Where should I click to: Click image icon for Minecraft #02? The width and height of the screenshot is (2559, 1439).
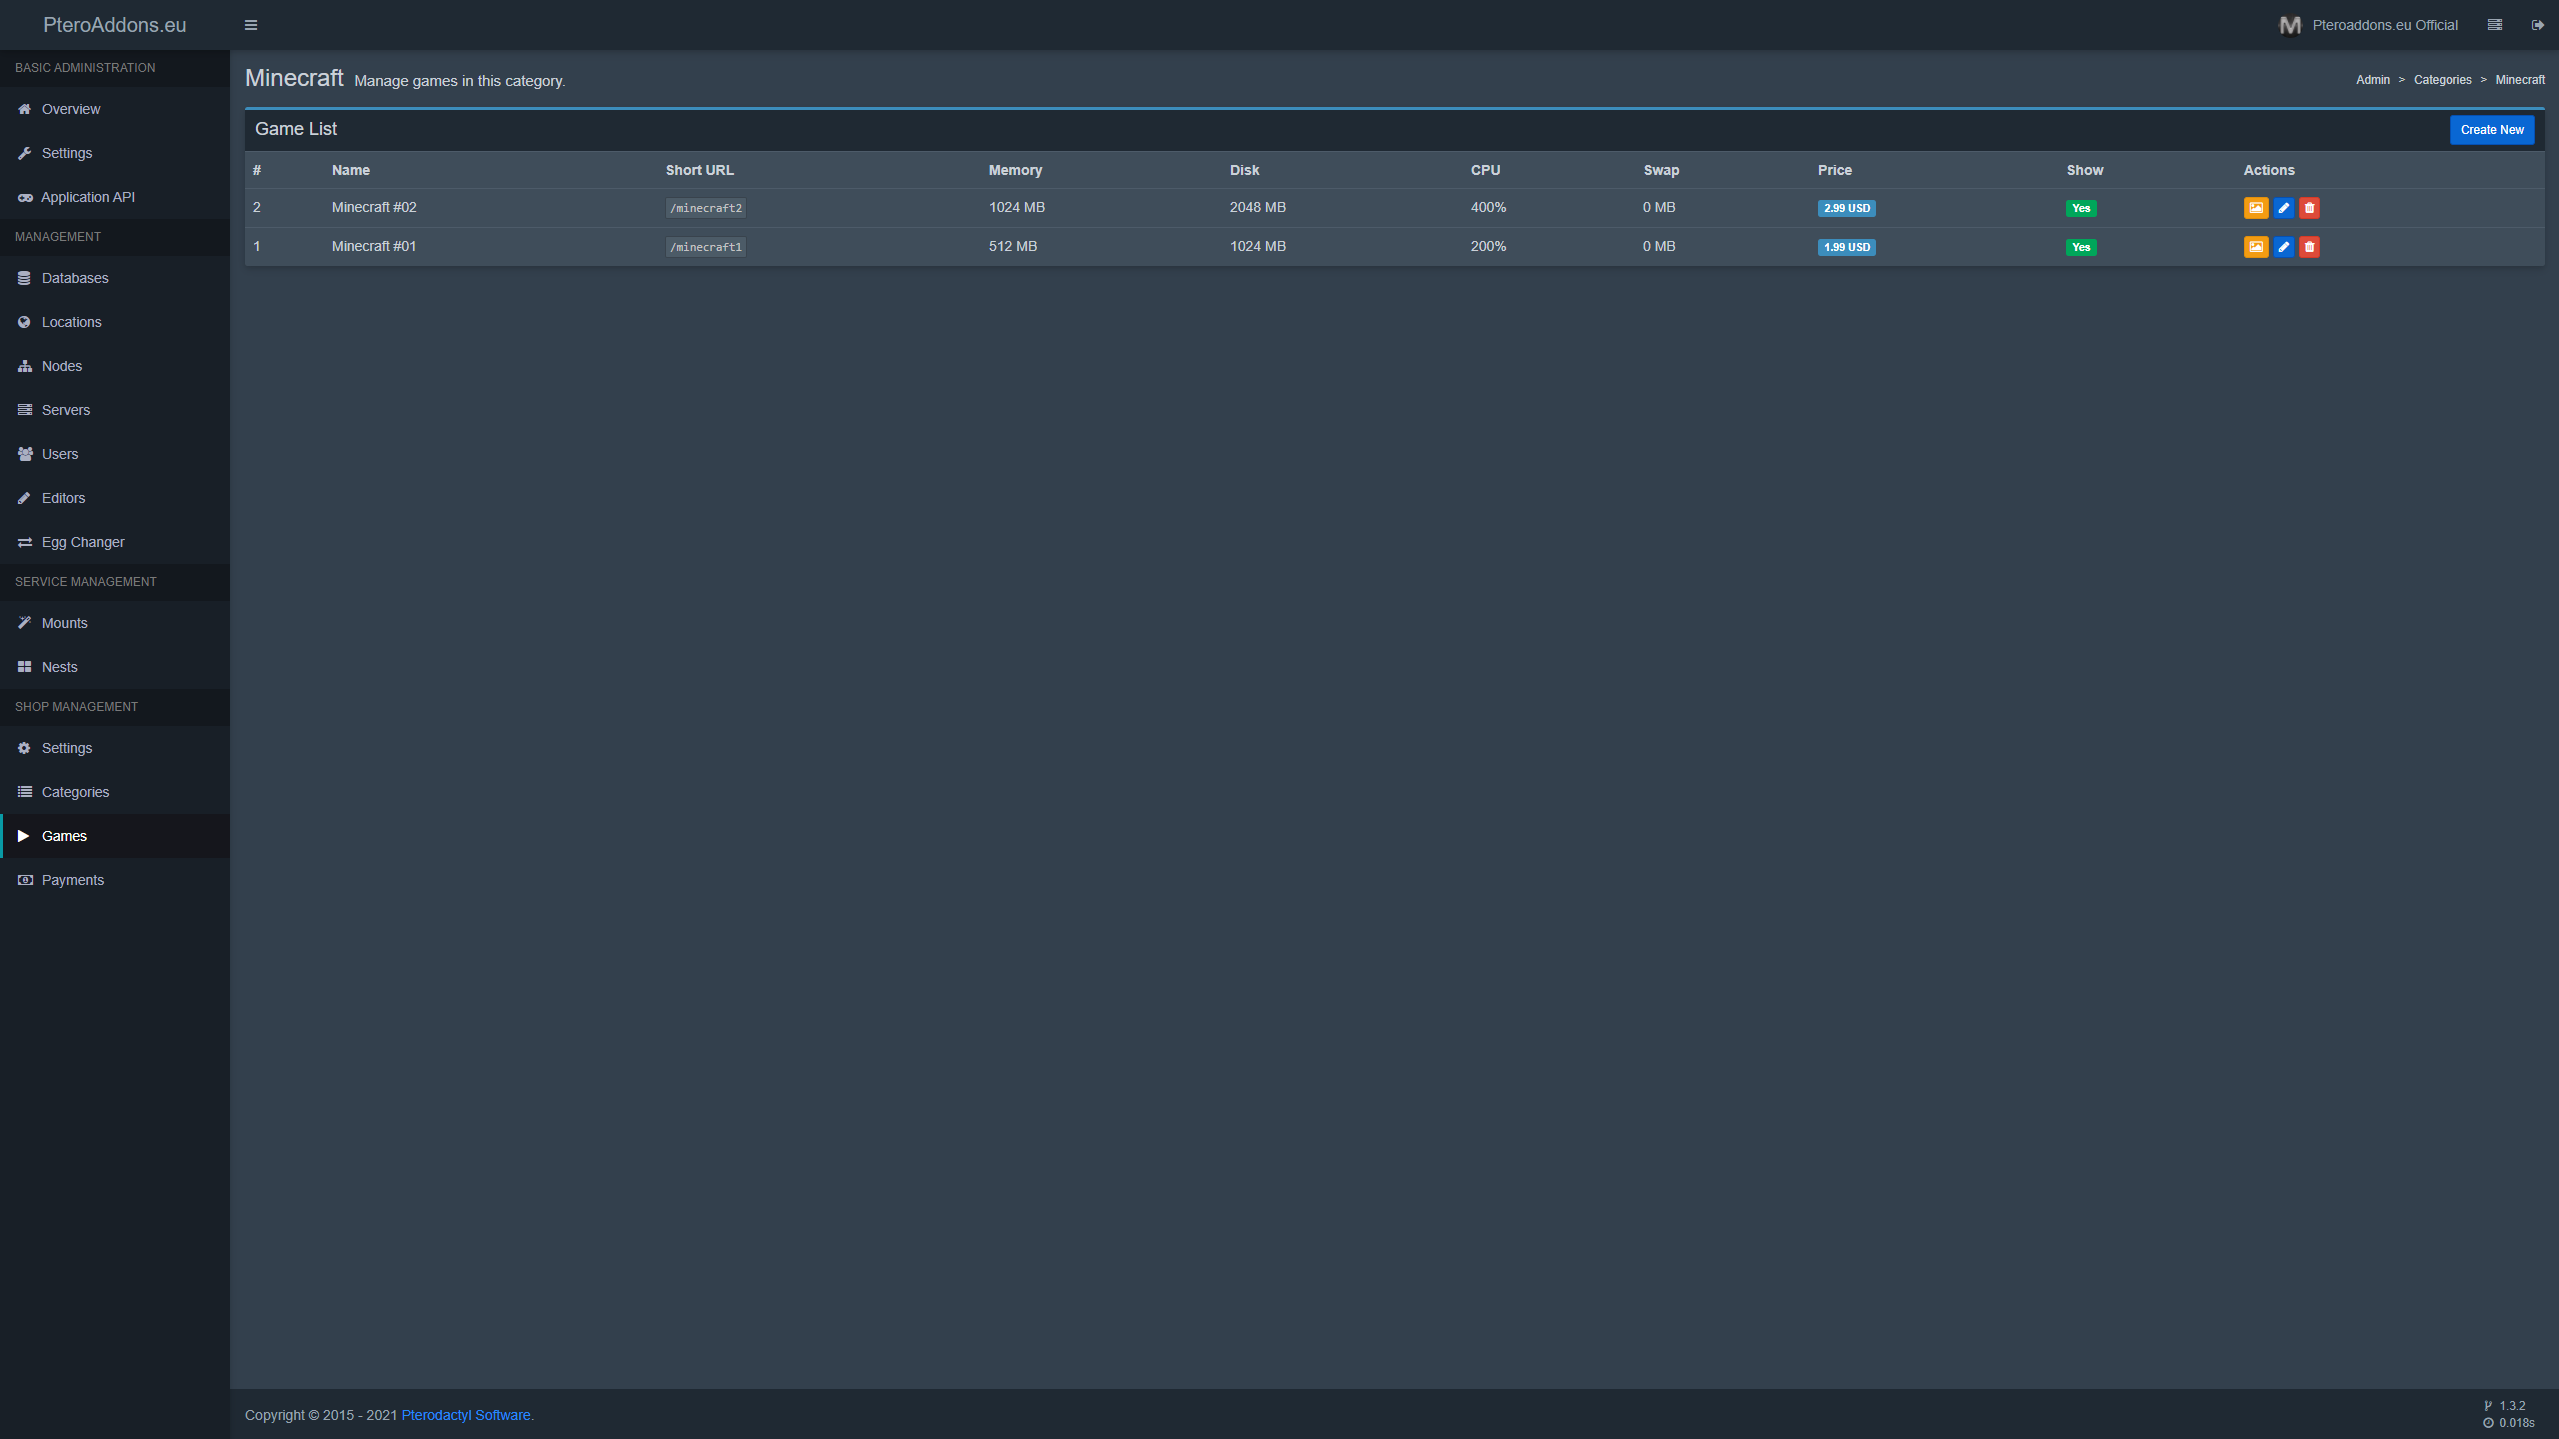tap(2255, 208)
